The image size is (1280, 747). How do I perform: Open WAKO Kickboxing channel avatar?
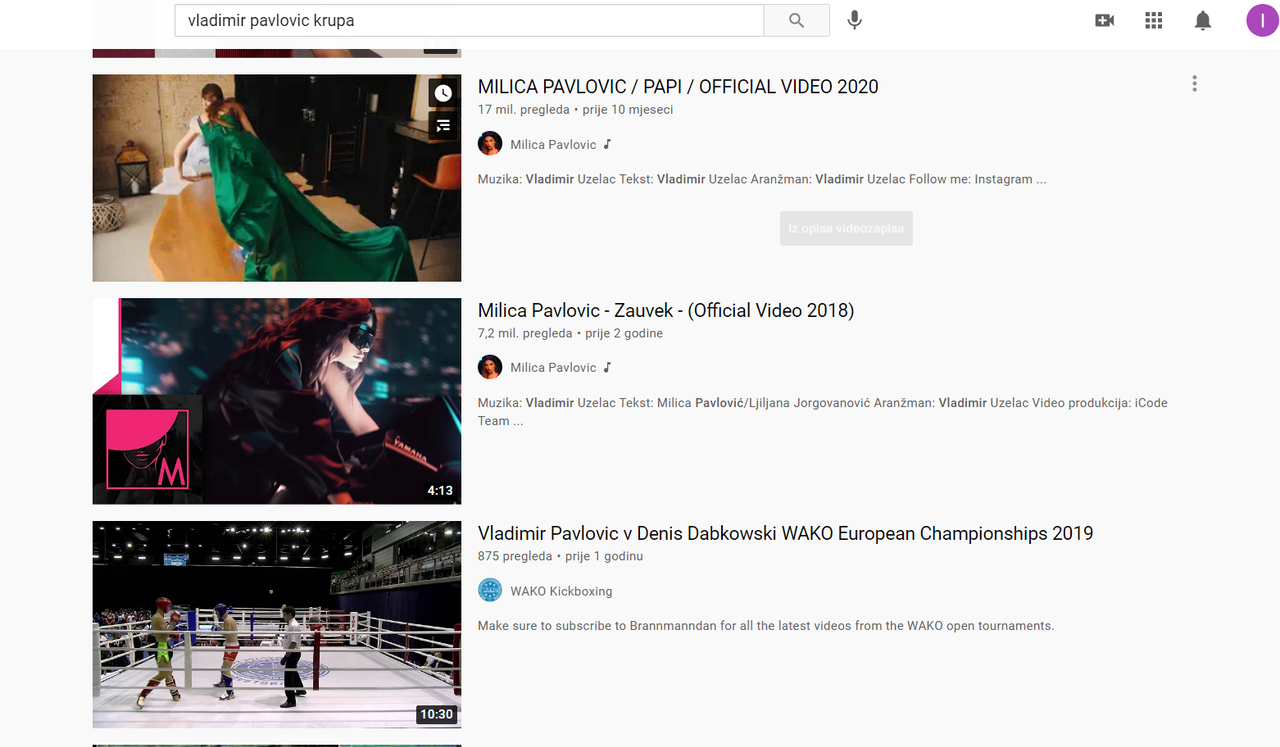click(490, 590)
